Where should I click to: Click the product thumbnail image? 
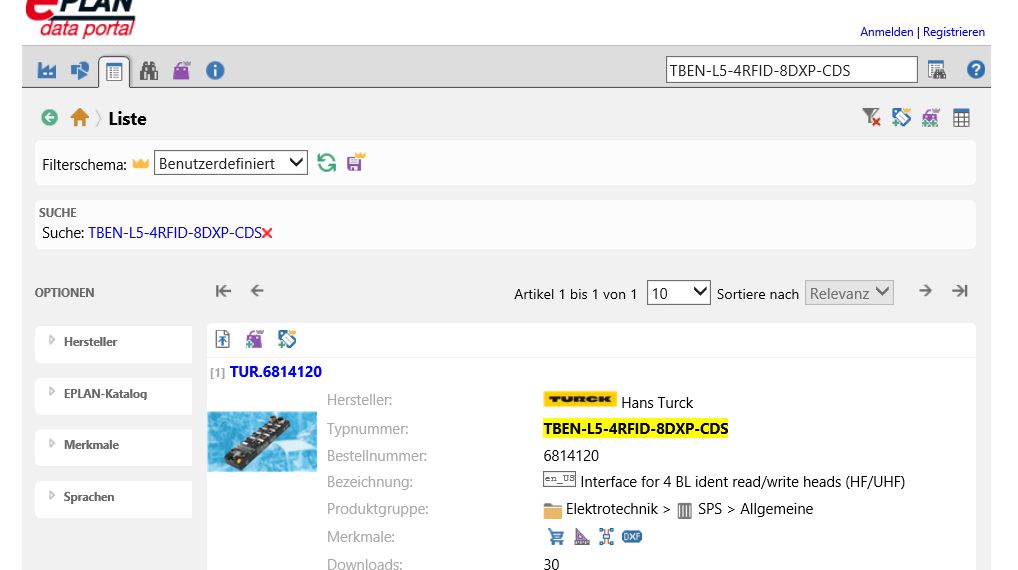pos(262,441)
